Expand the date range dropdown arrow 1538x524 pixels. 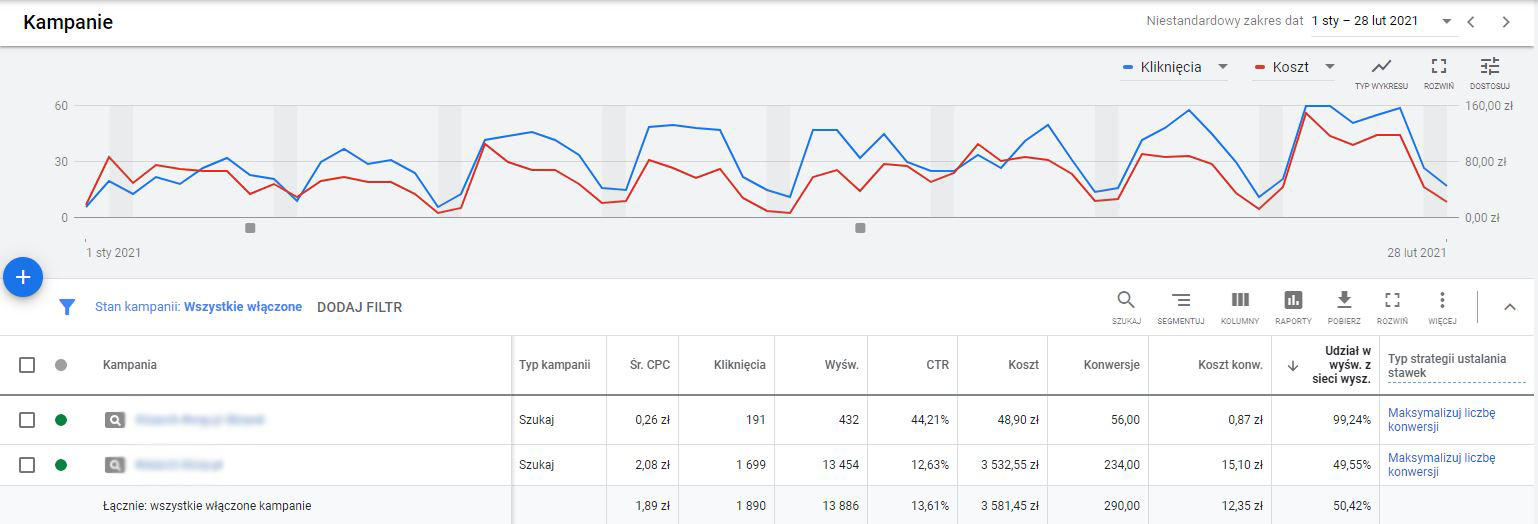pyautogui.click(x=1446, y=21)
